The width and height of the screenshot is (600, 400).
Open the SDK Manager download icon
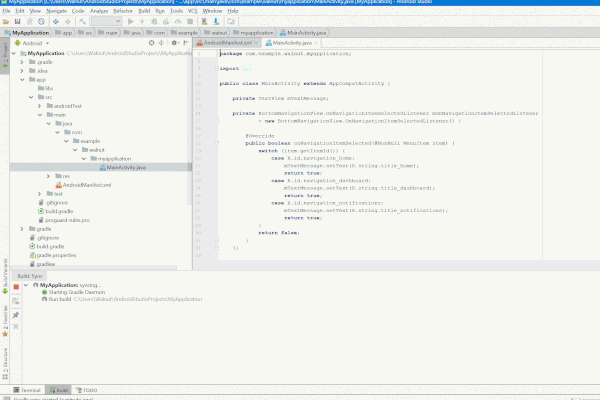tap(216, 22)
